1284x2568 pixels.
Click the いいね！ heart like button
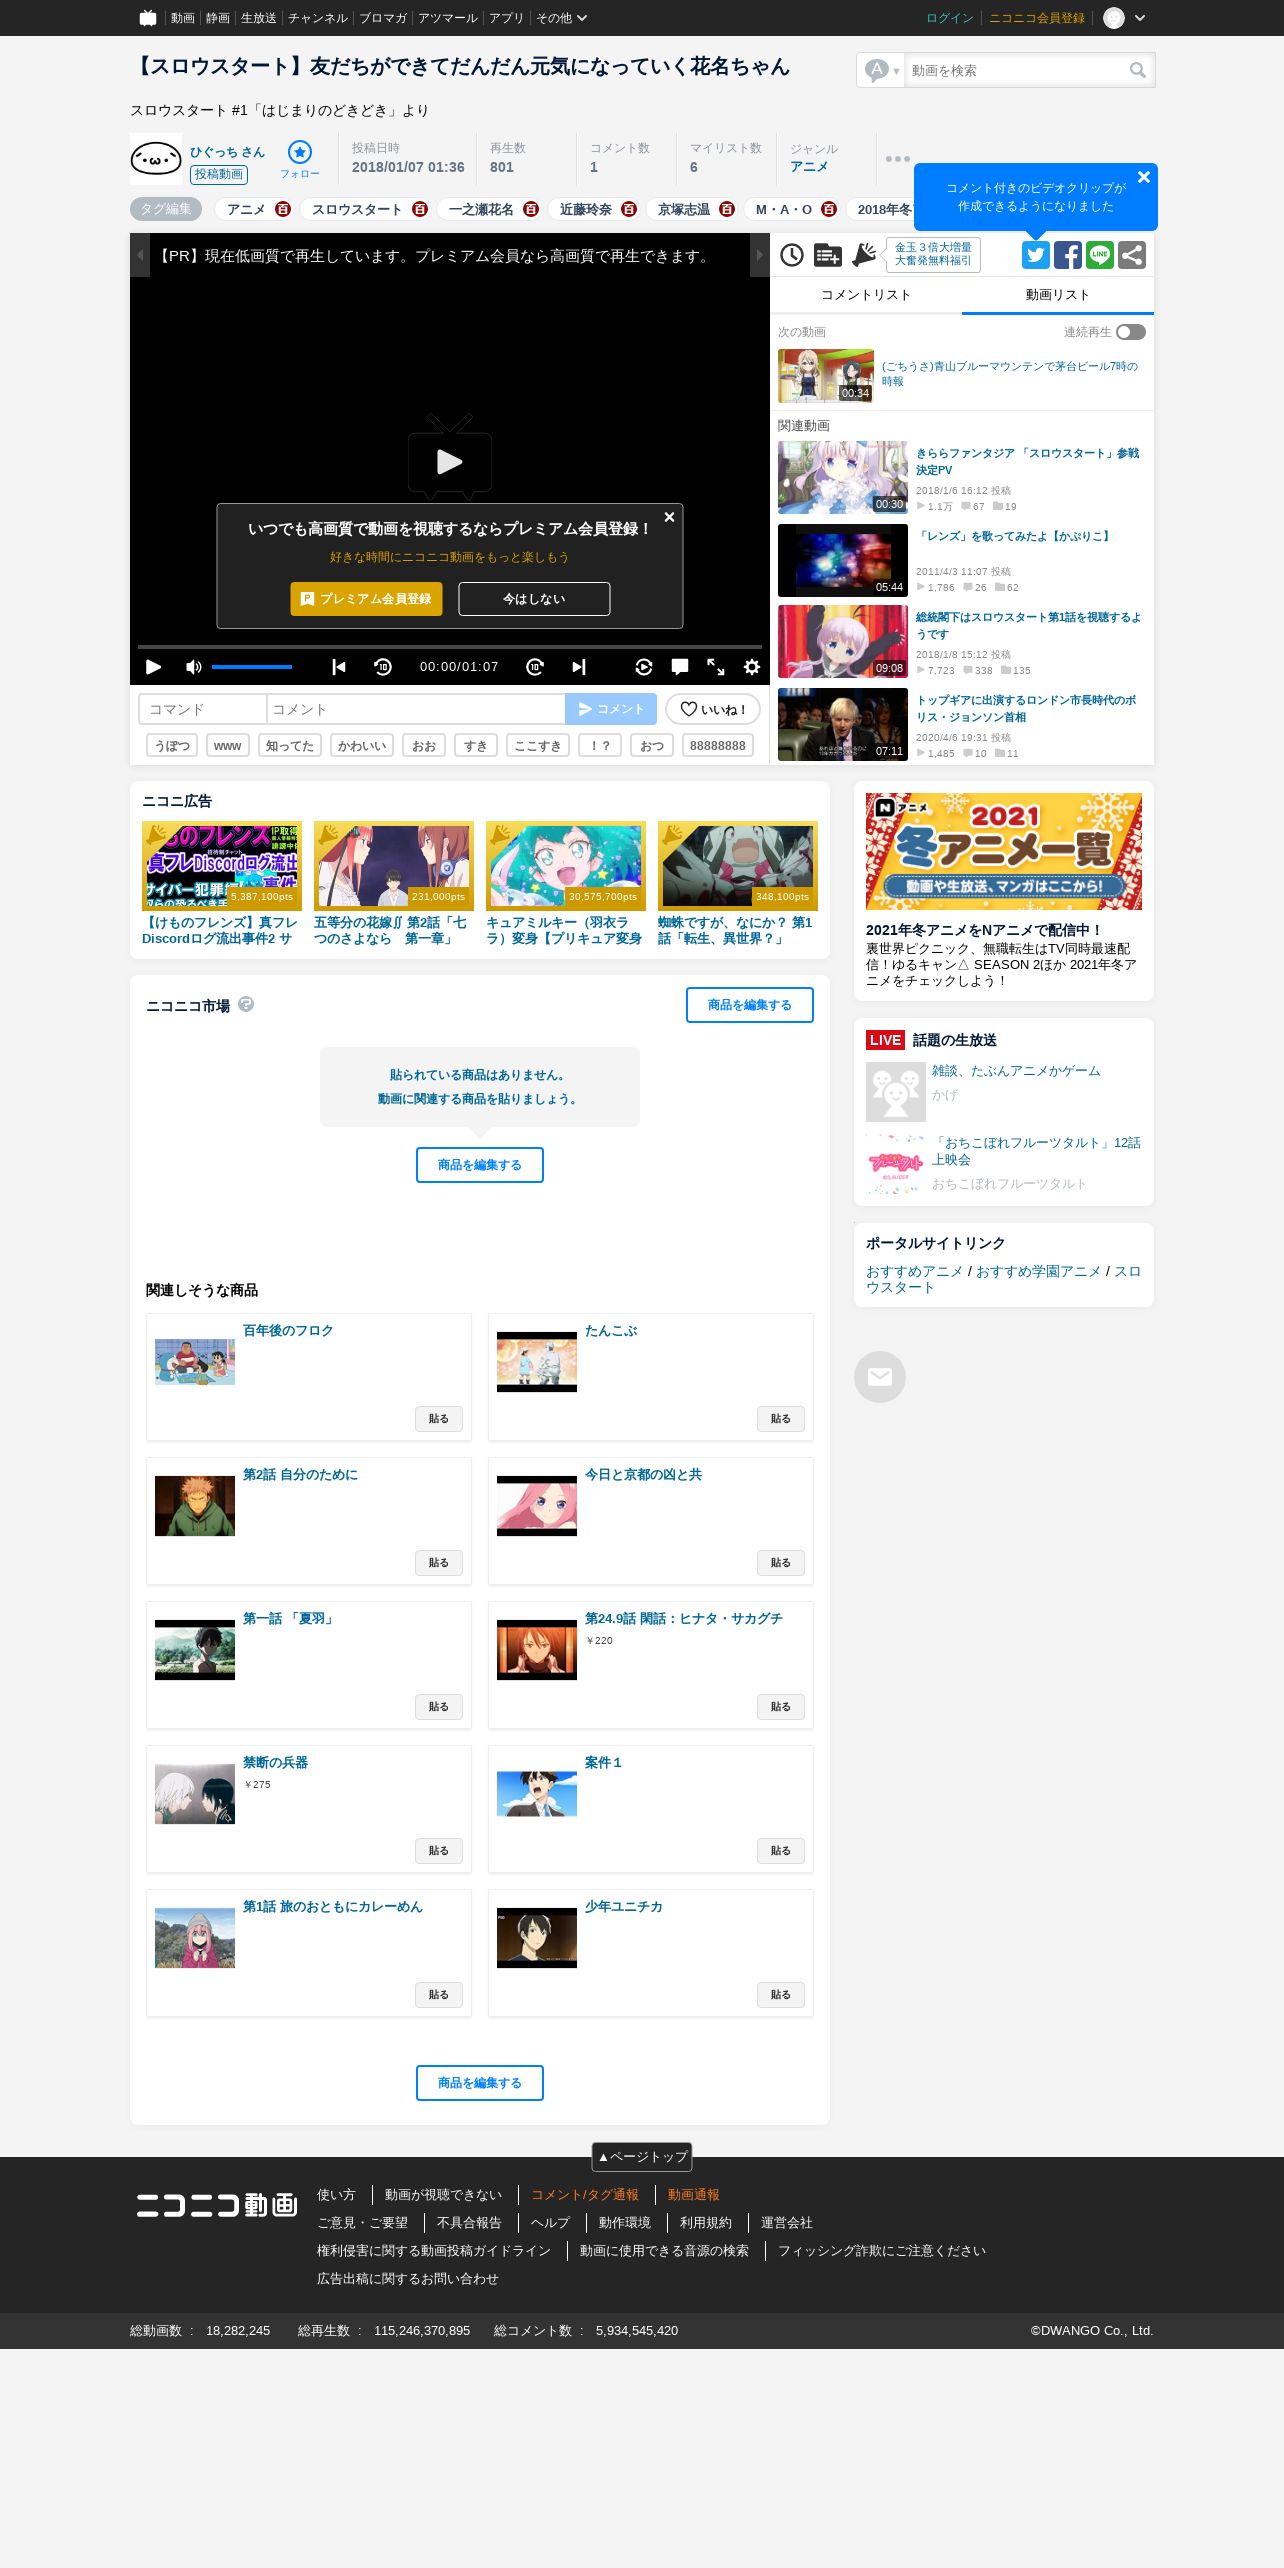[713, 709]
